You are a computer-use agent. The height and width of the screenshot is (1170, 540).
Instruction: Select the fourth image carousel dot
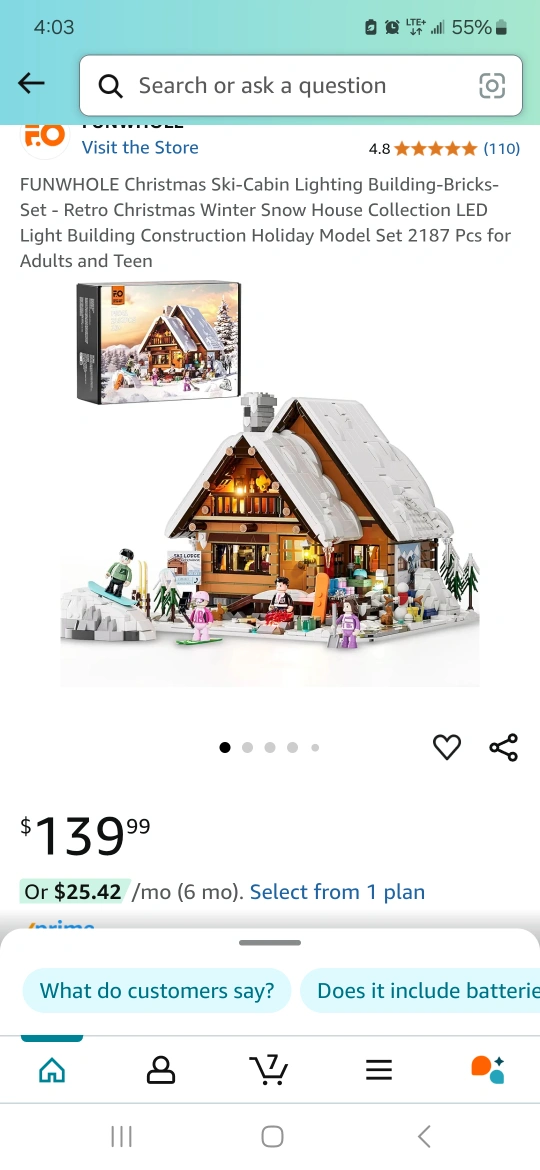292,748
